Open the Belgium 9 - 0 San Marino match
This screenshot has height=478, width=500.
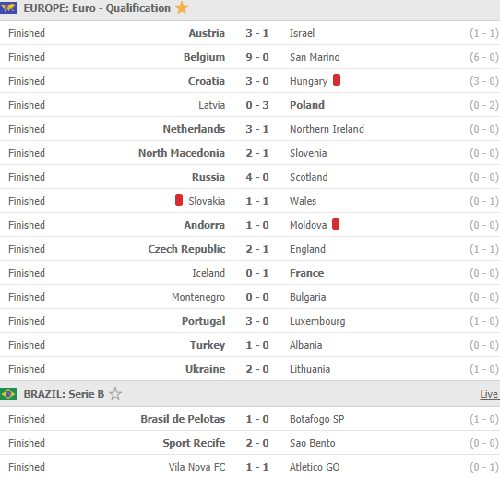point(250,57)
